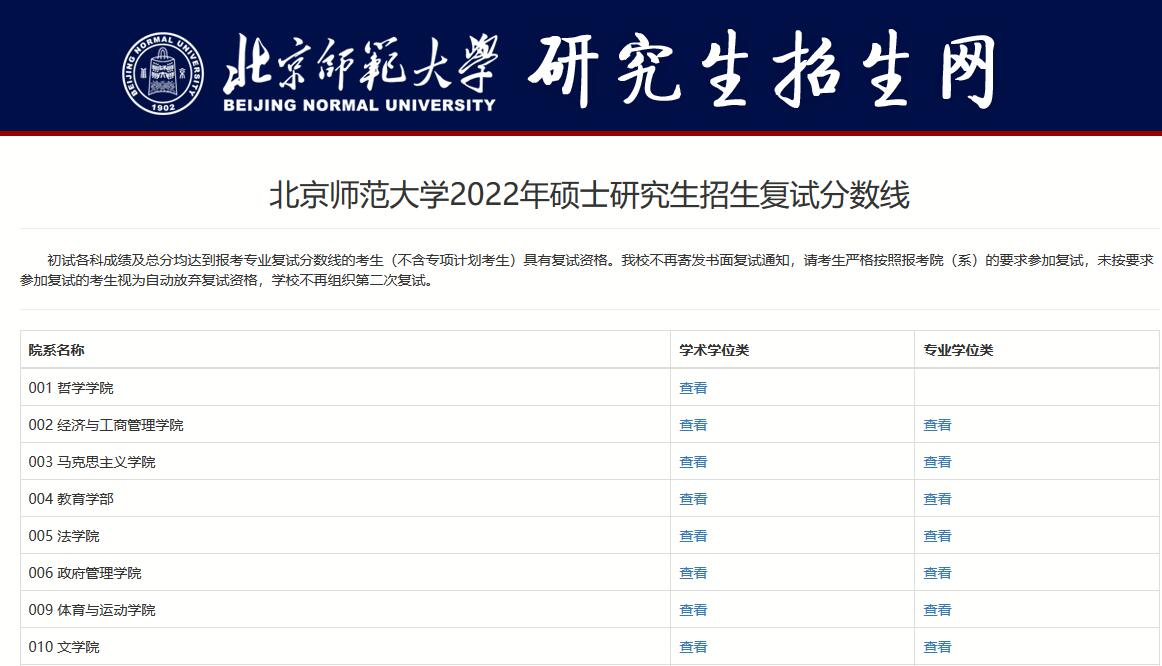Open professional degree scores for 005 法学院
This screenshot has height=666, width=1162.
pyautogui.click(x=938, y=535)
